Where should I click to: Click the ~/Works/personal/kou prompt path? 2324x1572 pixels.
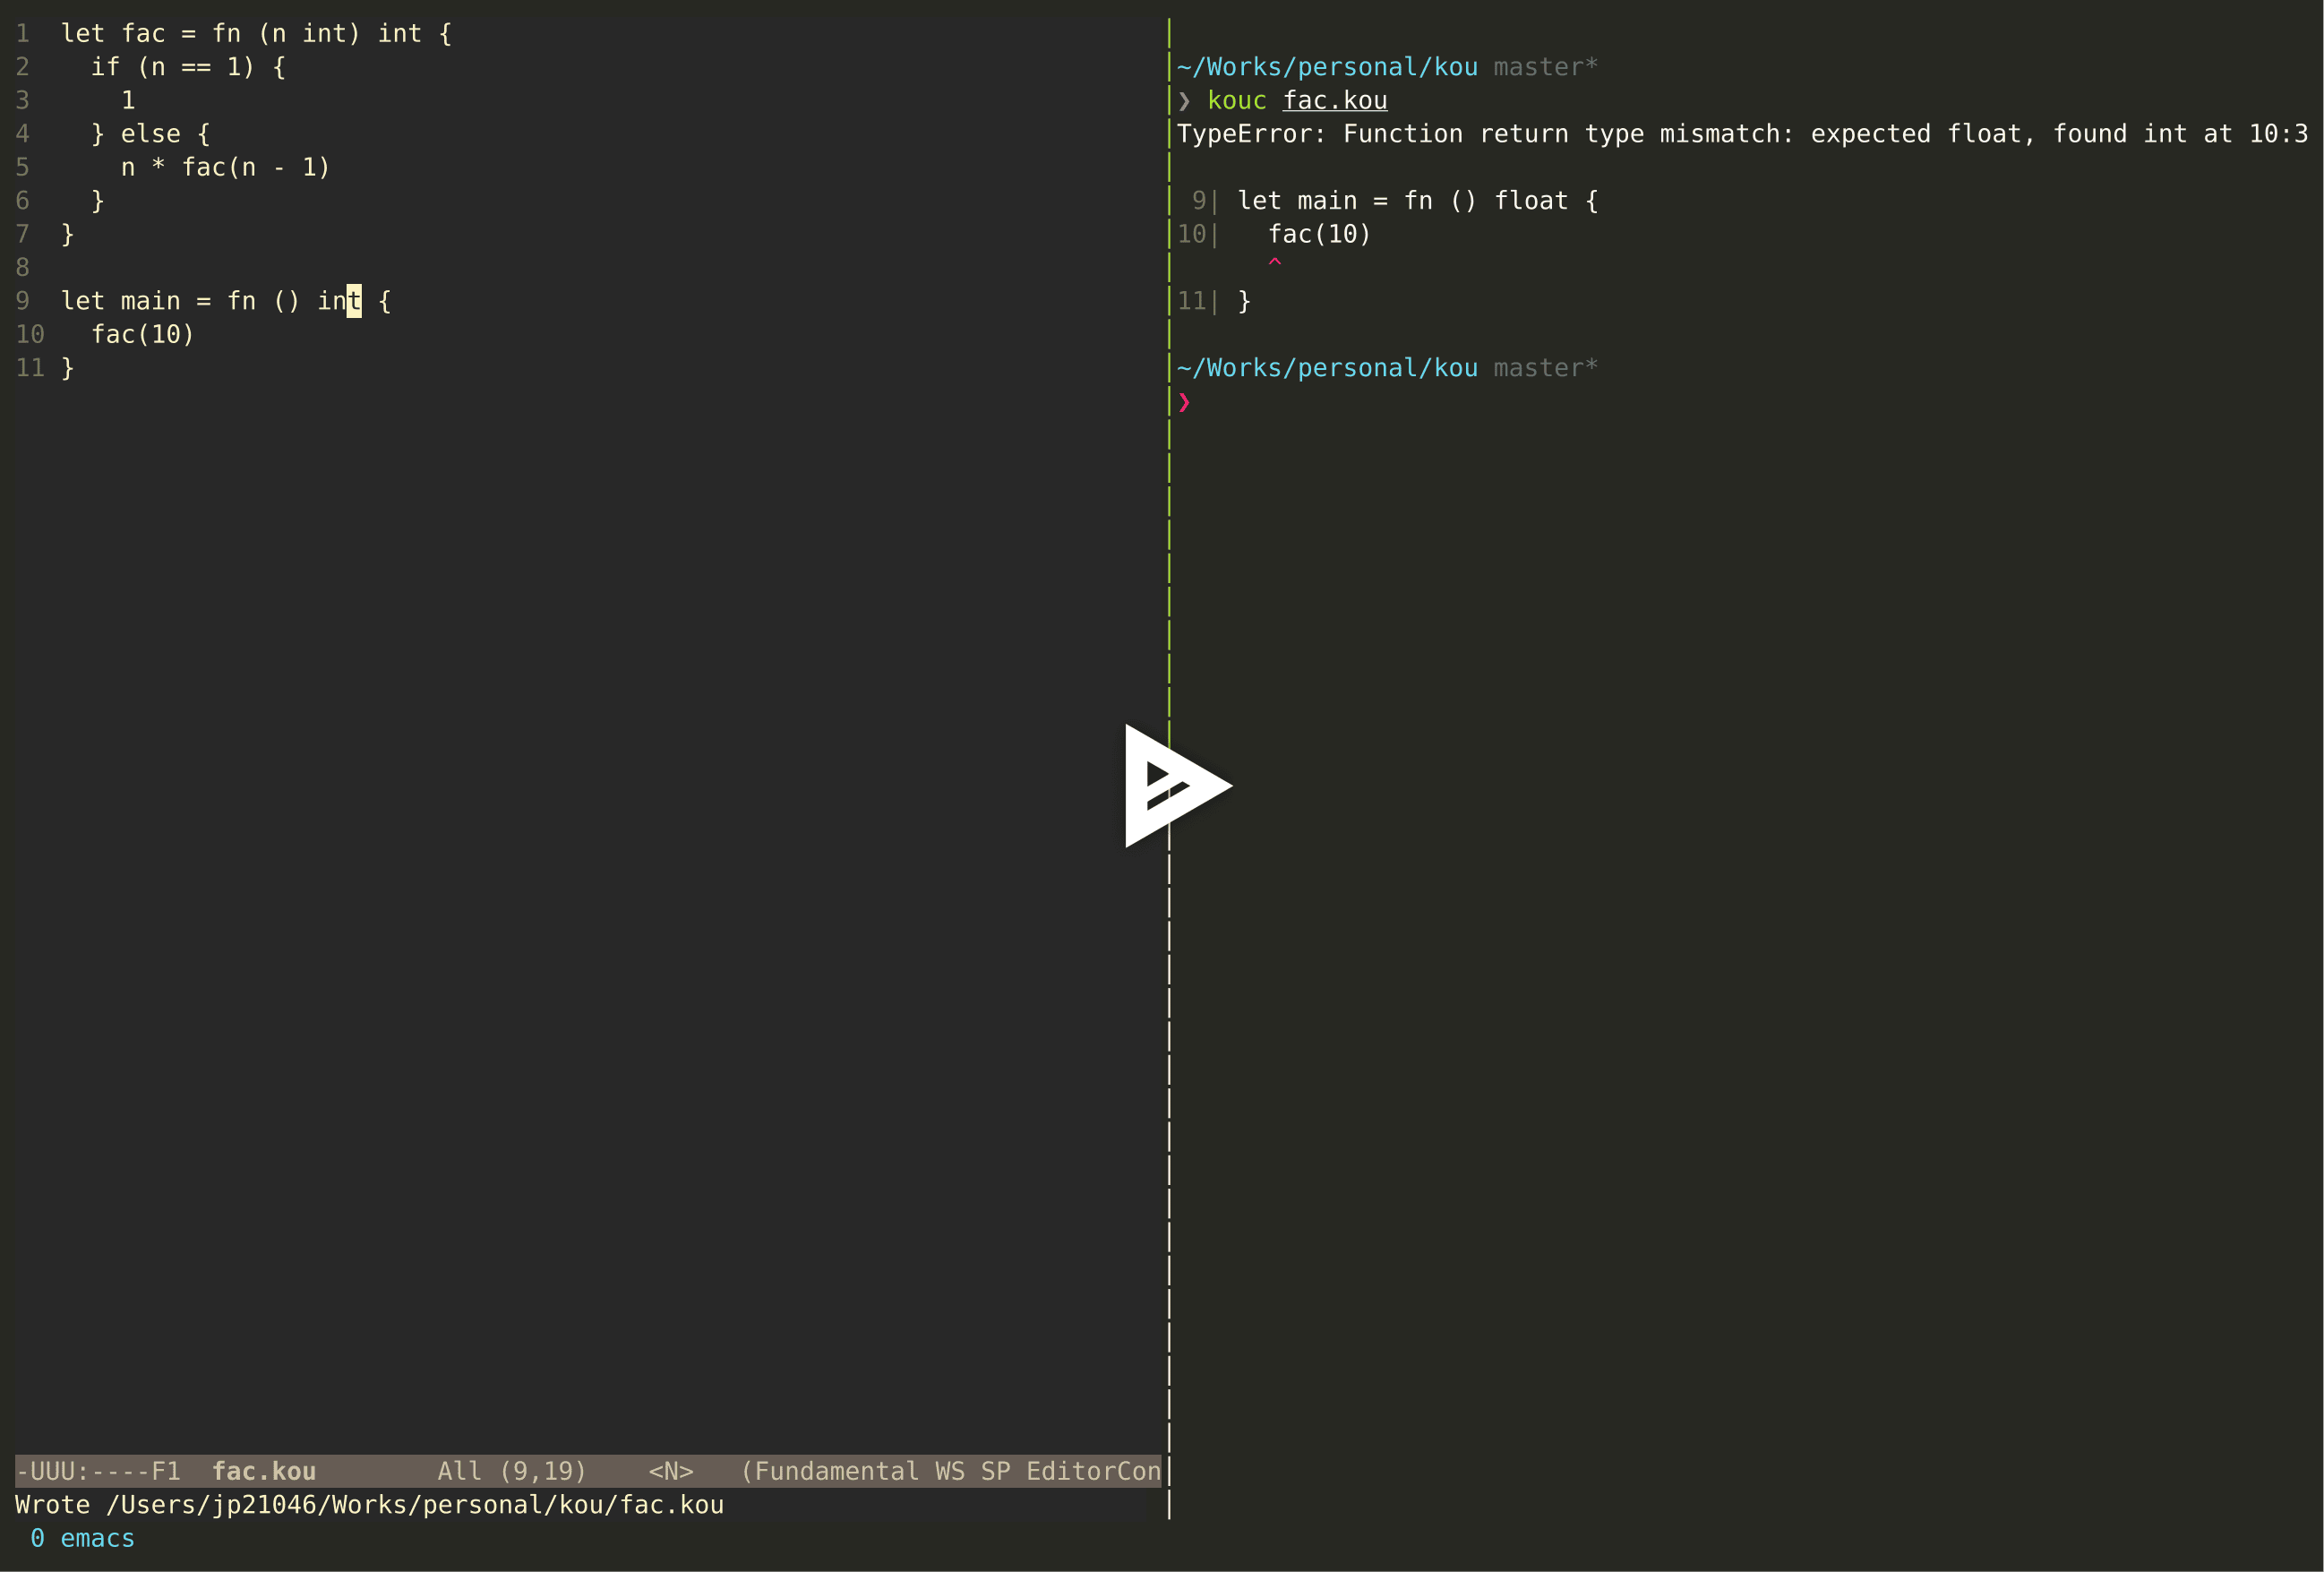click(1327, 66)
